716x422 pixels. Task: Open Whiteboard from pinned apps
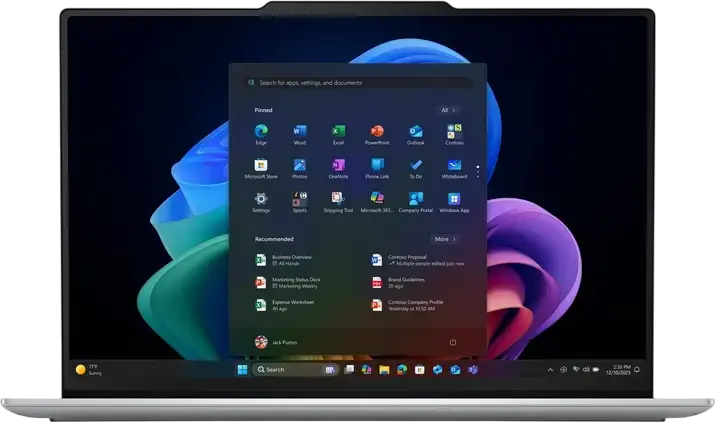click(454, 168)
